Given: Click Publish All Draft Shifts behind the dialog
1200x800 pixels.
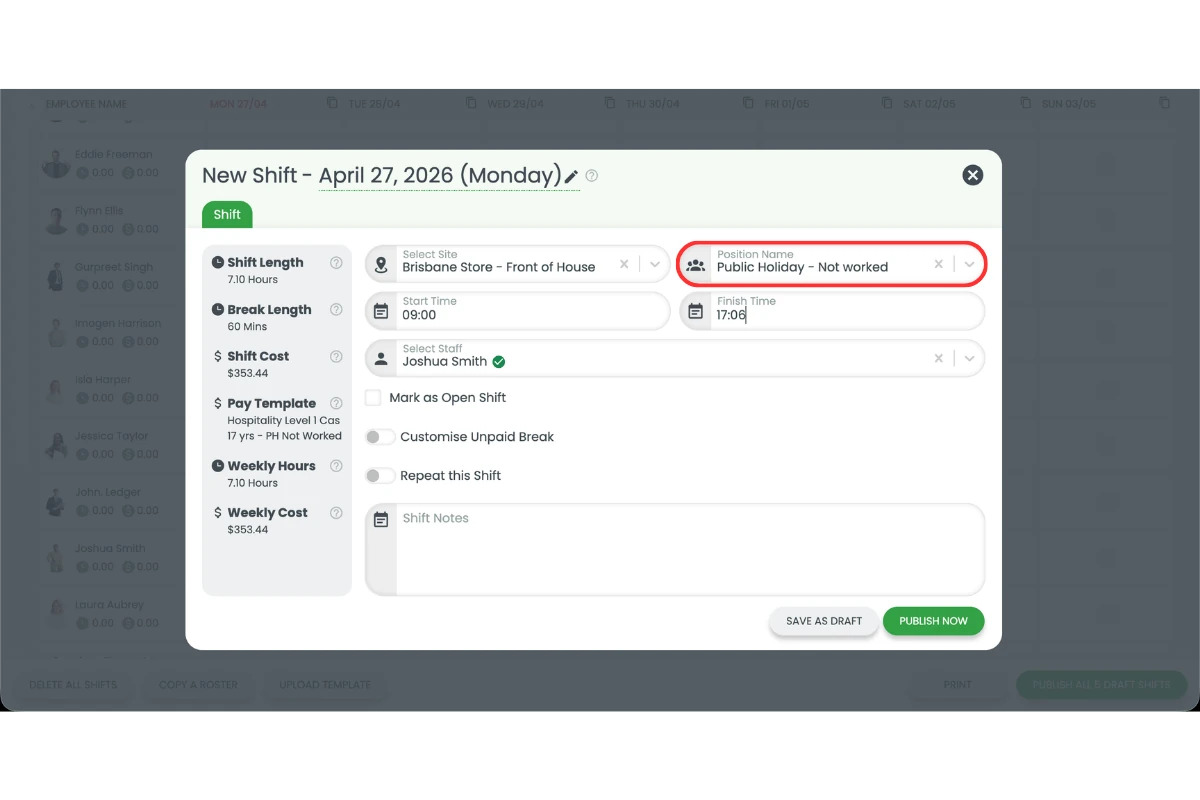Looking at the screenshot, I should click(1101, 685).
